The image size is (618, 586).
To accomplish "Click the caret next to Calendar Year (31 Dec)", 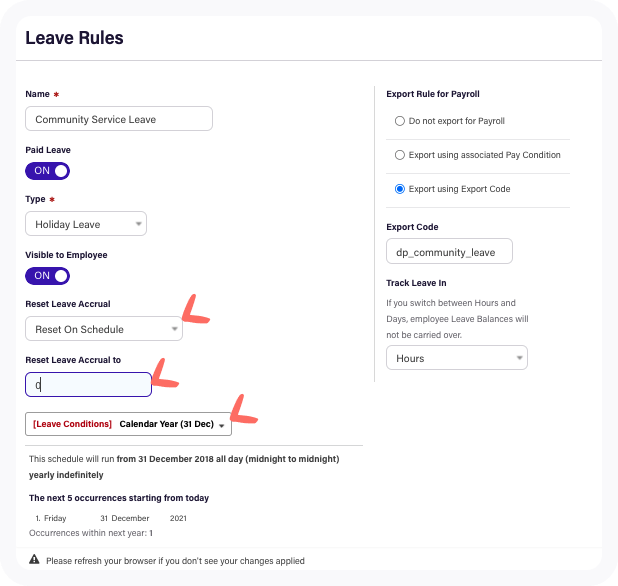I will click(x=222, y=426).
